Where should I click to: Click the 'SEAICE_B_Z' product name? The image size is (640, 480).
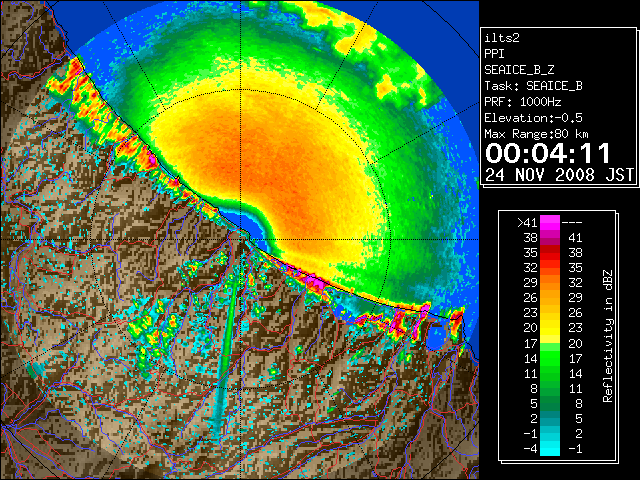[519, 70]
